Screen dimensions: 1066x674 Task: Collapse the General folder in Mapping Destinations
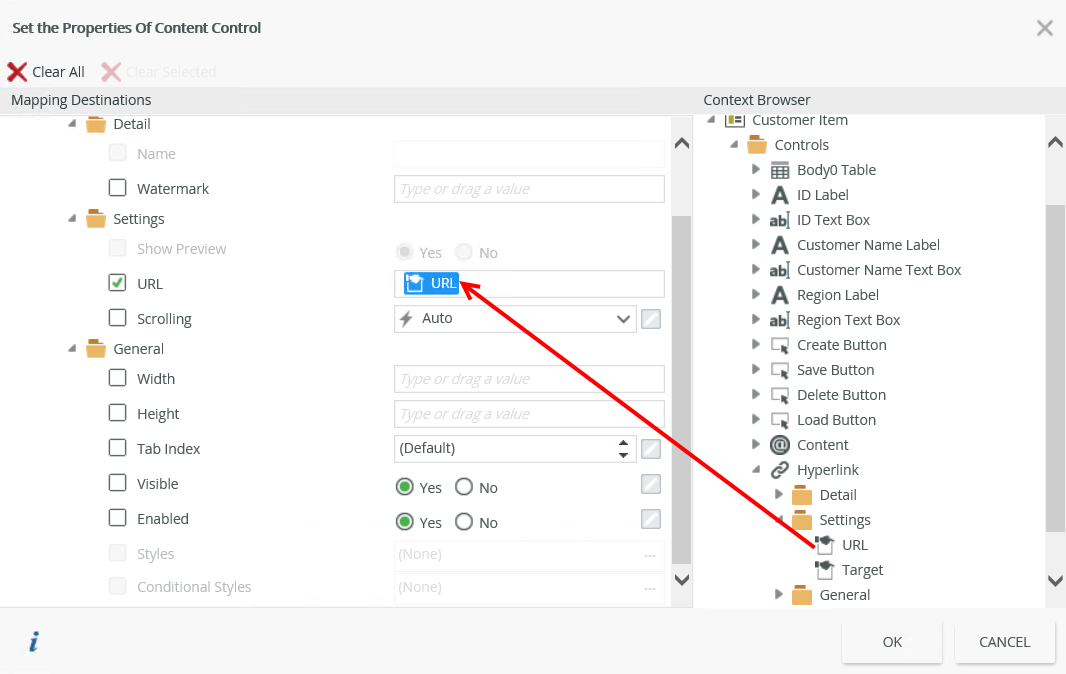[72, 349]
